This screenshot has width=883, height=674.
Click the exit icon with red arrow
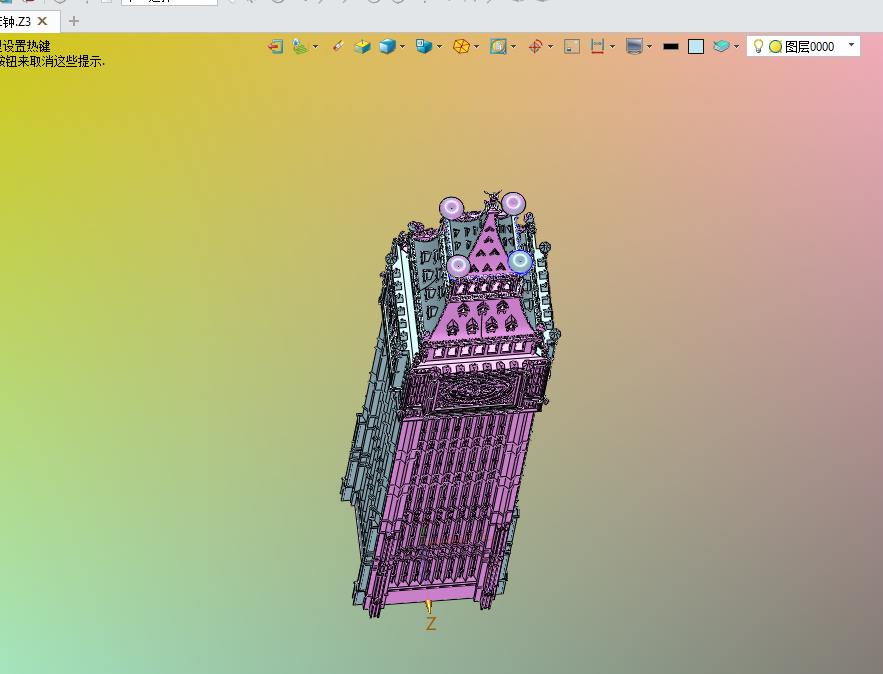tap(275, 46)
